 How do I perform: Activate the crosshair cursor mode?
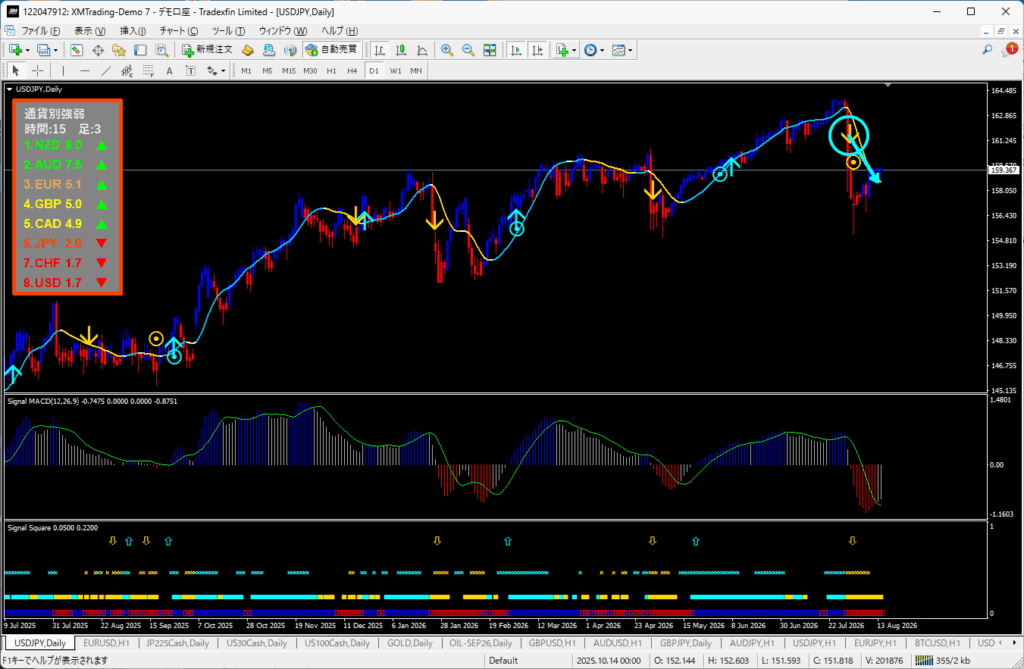(38, 71)
